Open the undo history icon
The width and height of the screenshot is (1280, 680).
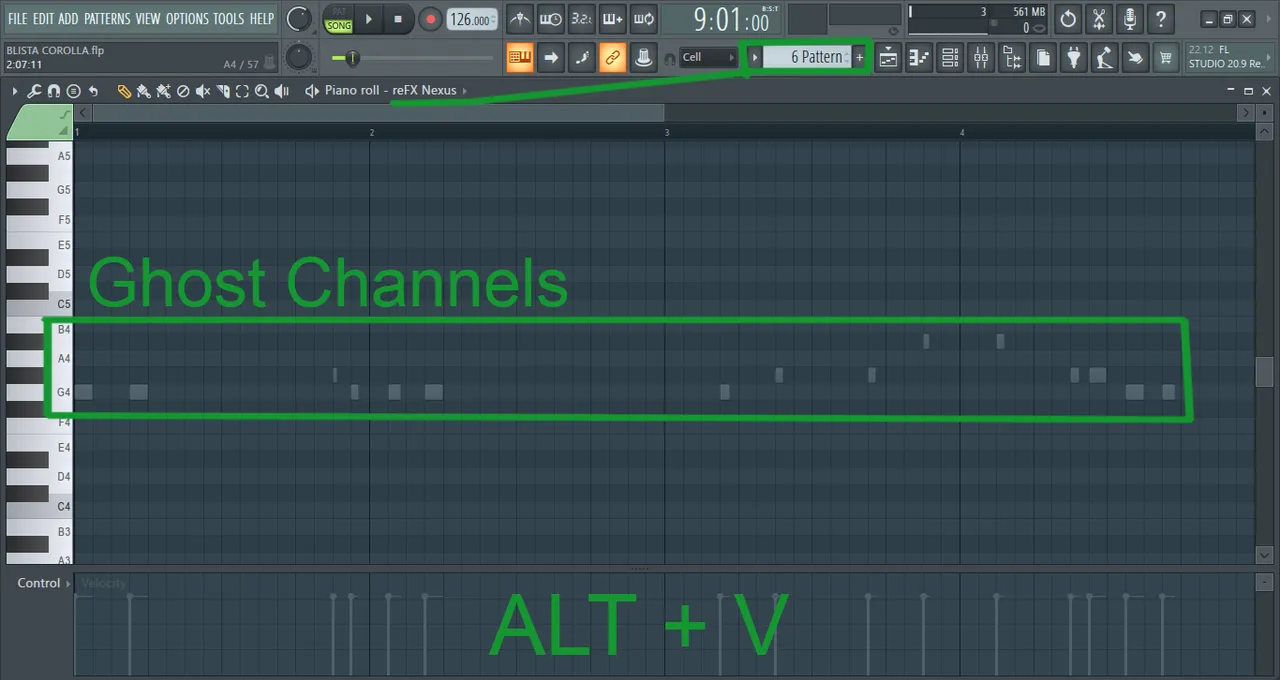point(1068,19)
